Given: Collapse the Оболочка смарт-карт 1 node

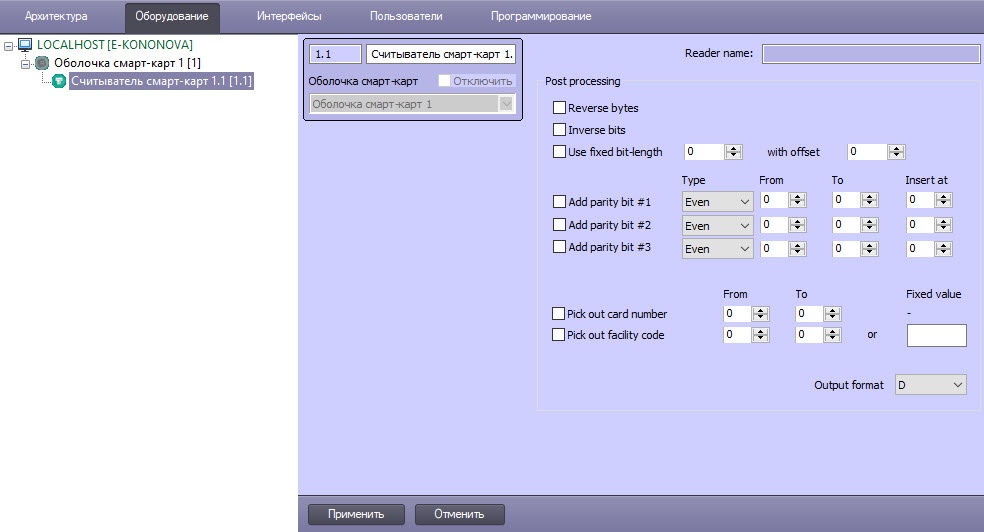Looking at the screenshot, I should (x=25, y=63).
